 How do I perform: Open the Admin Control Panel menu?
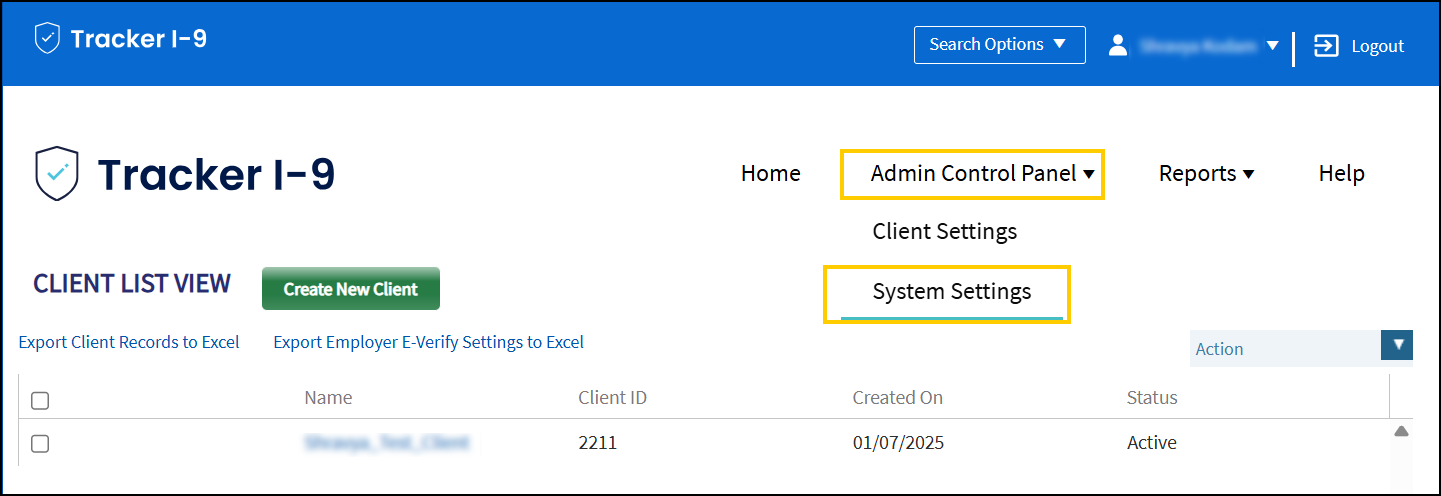[983, 174]
